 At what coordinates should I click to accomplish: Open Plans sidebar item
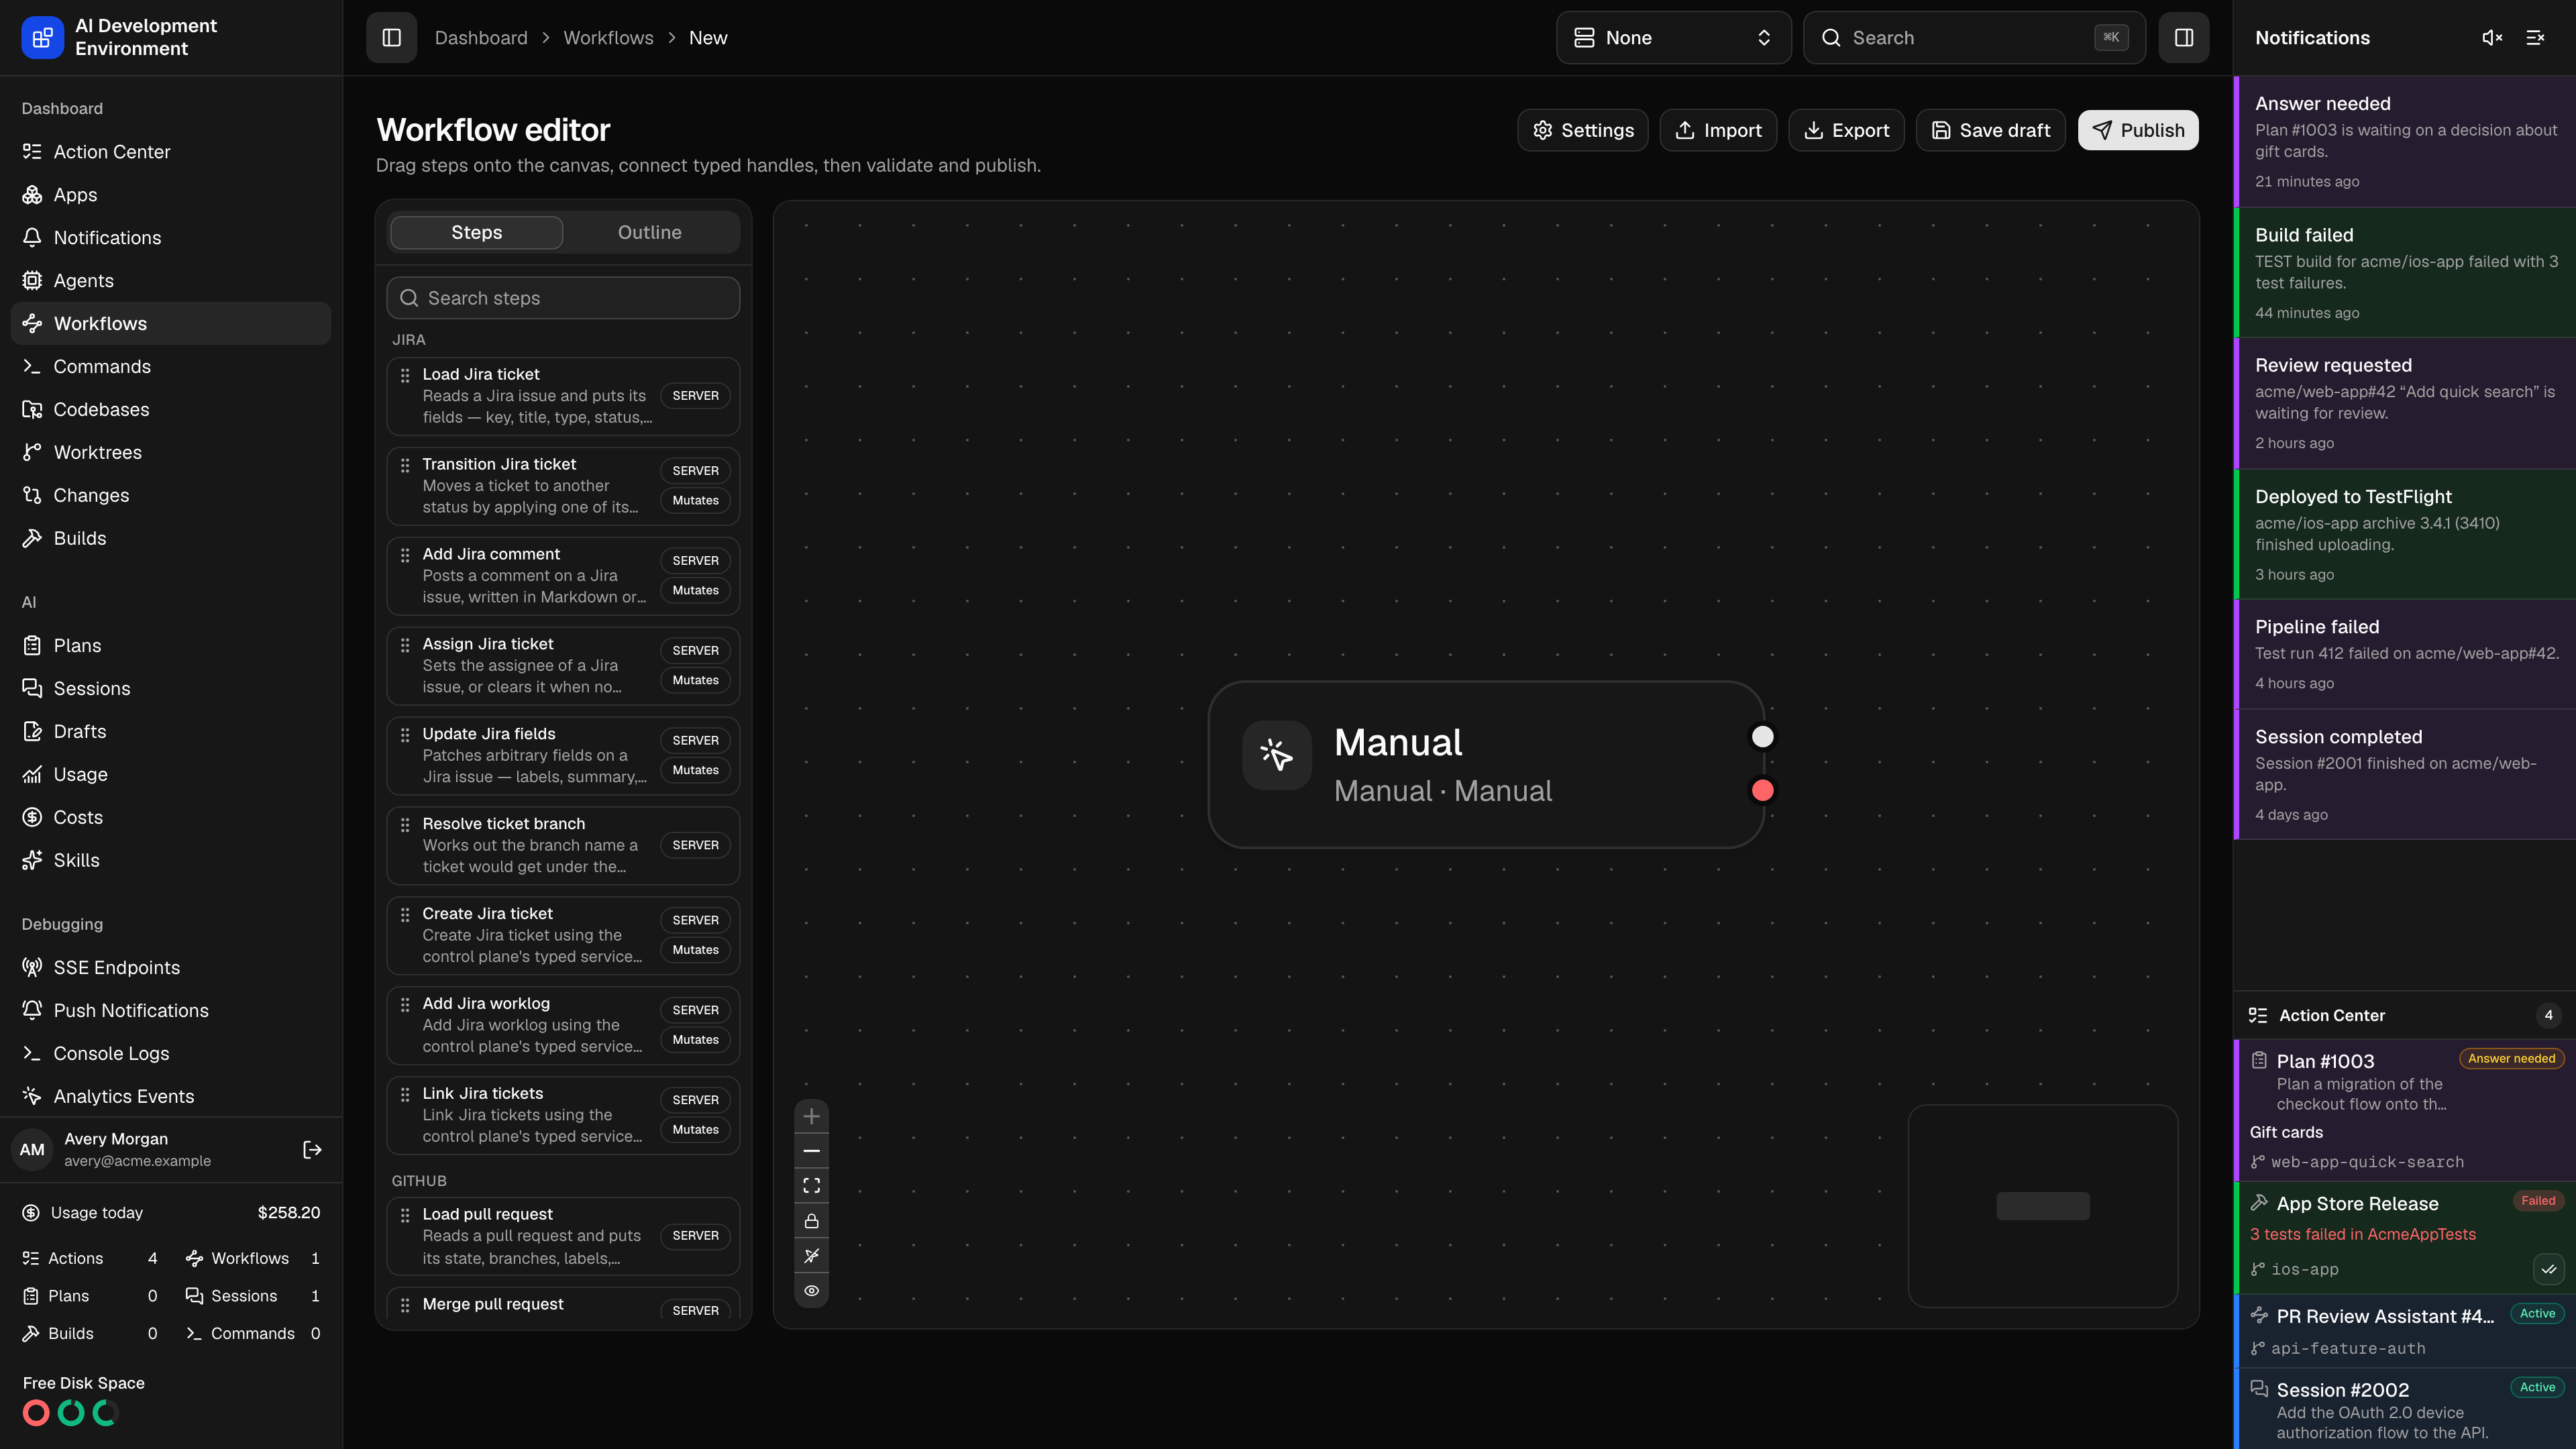point(171,646)
